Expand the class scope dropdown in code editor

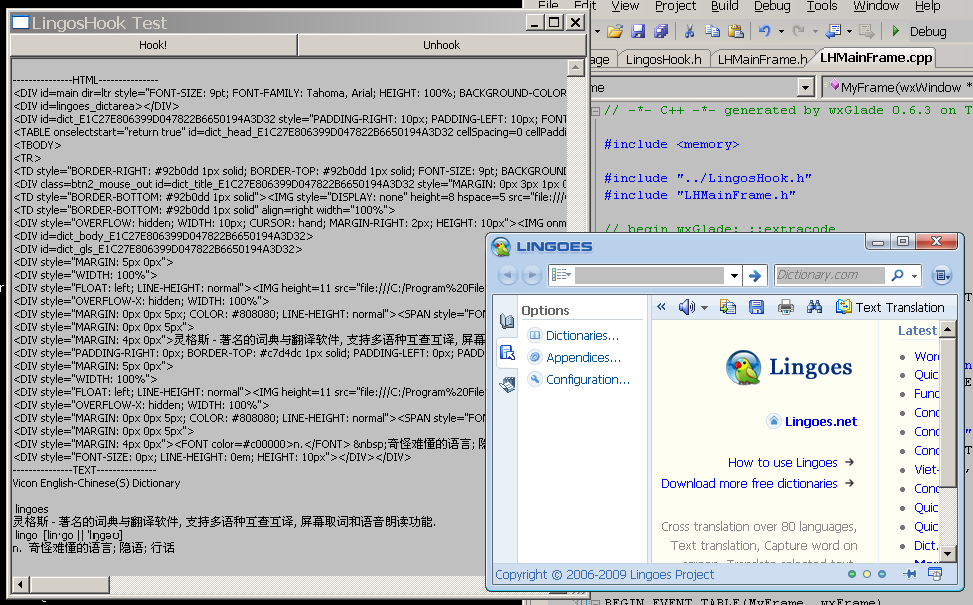[x=805, y=87]
